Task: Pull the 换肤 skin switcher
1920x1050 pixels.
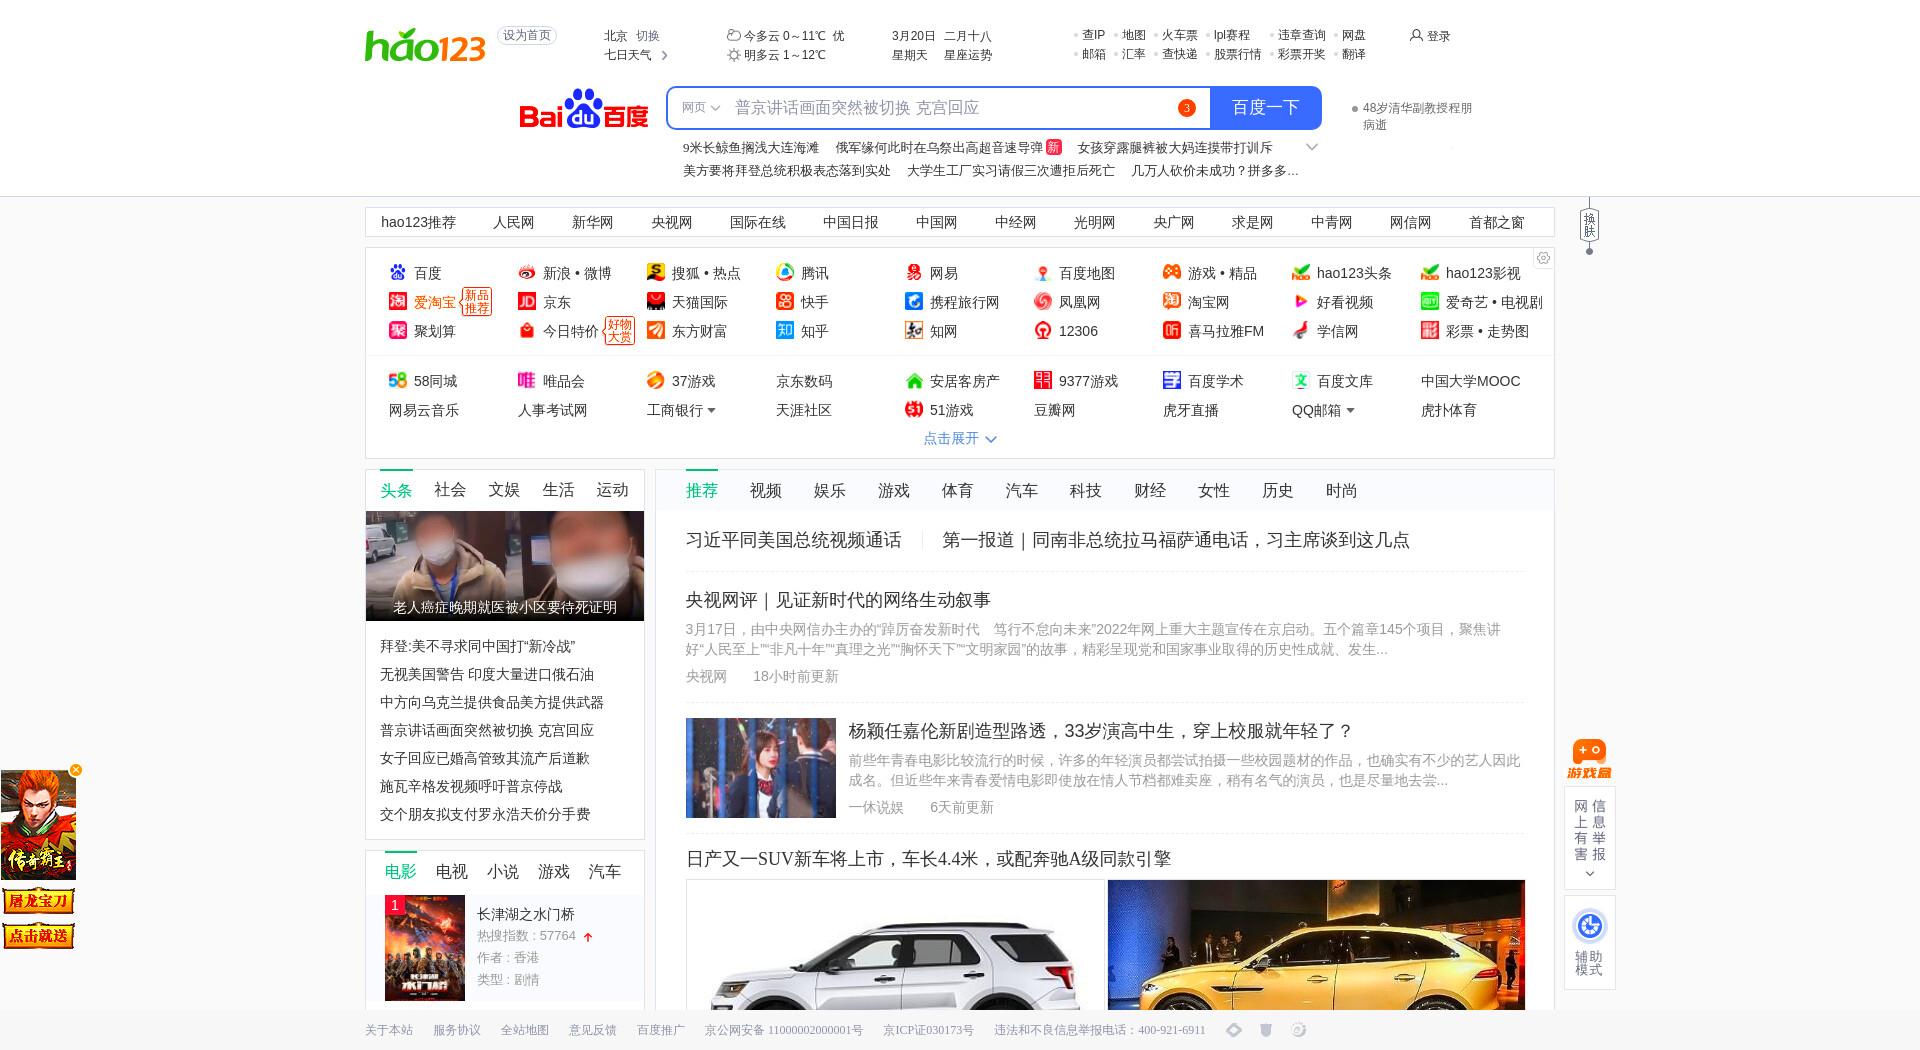Action: click(x=1589, y=226)
